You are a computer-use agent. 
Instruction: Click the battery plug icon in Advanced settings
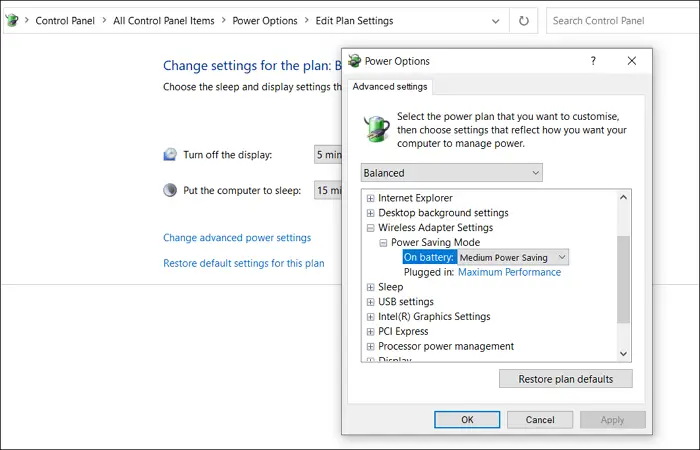(376, 129)
